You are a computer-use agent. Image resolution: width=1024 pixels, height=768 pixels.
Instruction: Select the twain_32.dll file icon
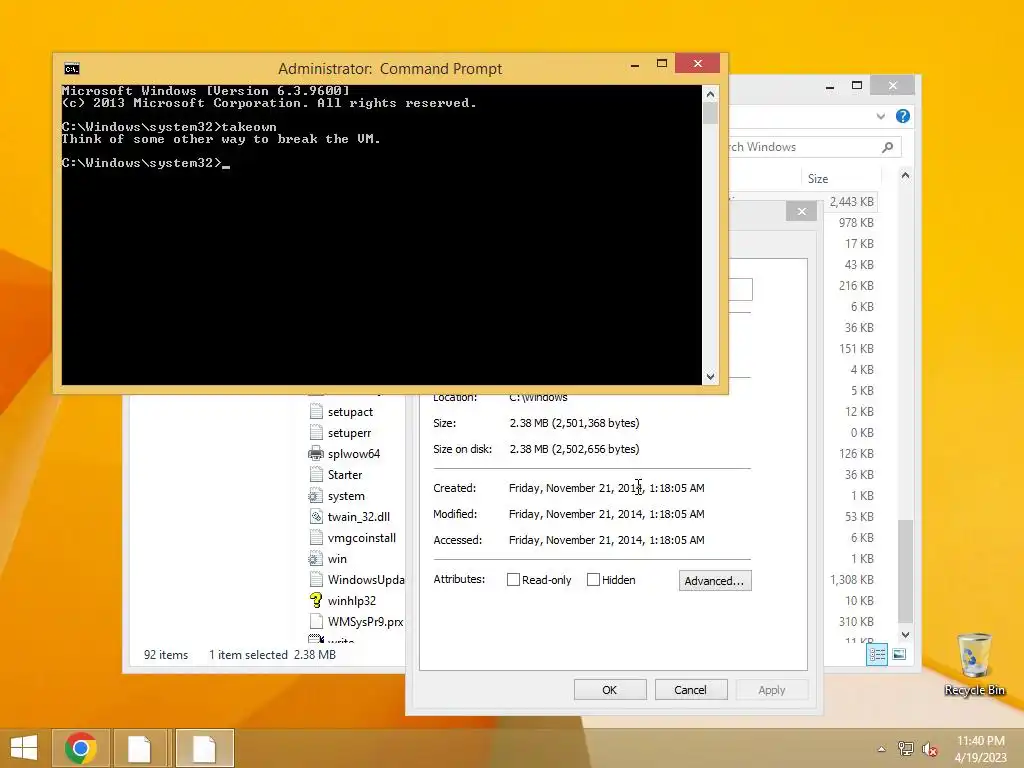pos(316,517)
